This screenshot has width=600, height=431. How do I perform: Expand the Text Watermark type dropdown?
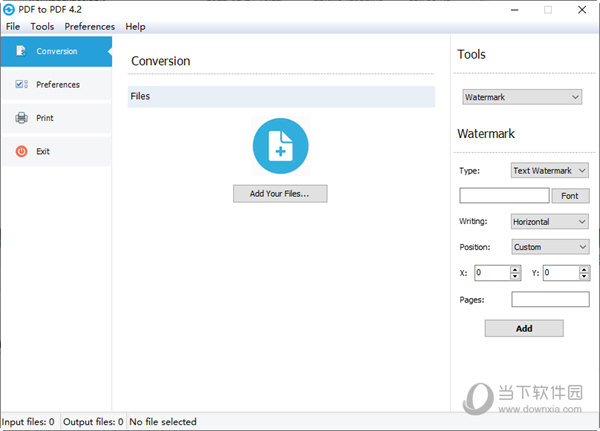[549, 171]
